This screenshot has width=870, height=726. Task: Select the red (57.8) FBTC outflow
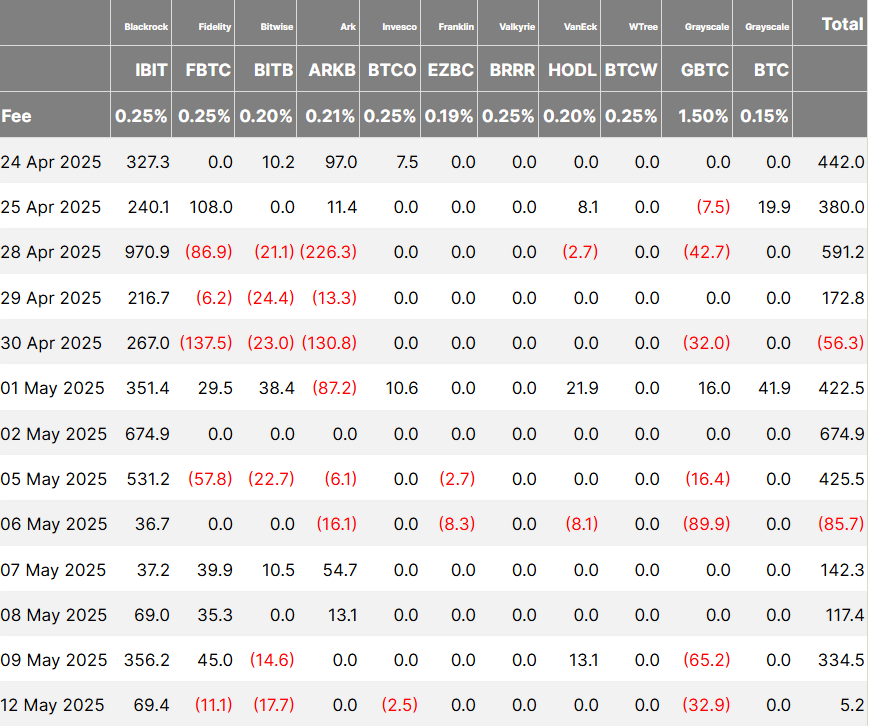(210, 479)
